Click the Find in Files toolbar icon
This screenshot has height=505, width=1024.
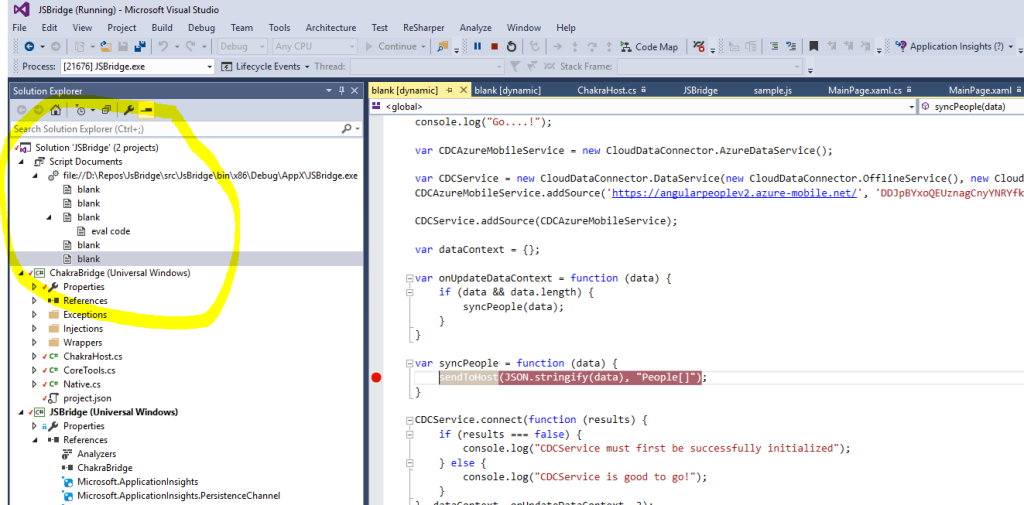(443, 46)
